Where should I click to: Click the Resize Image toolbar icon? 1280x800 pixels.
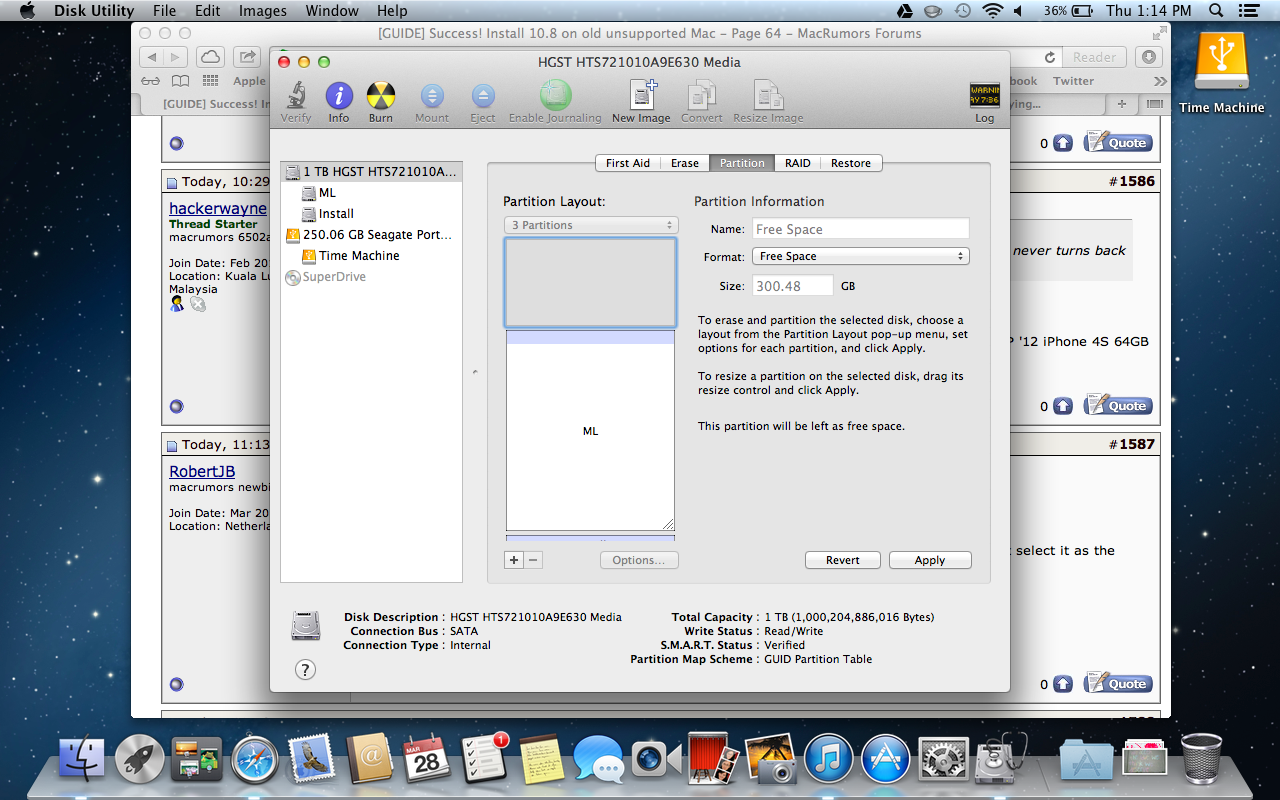768,102
